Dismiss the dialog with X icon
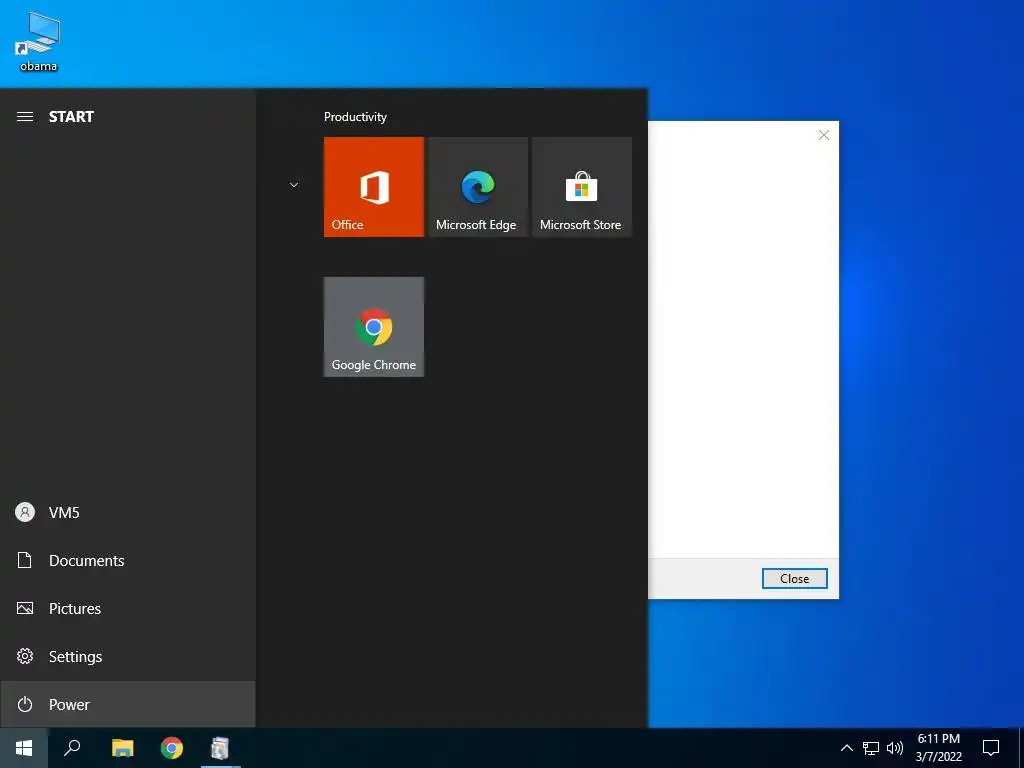The image size is (1024, 768). coord(824,135)
